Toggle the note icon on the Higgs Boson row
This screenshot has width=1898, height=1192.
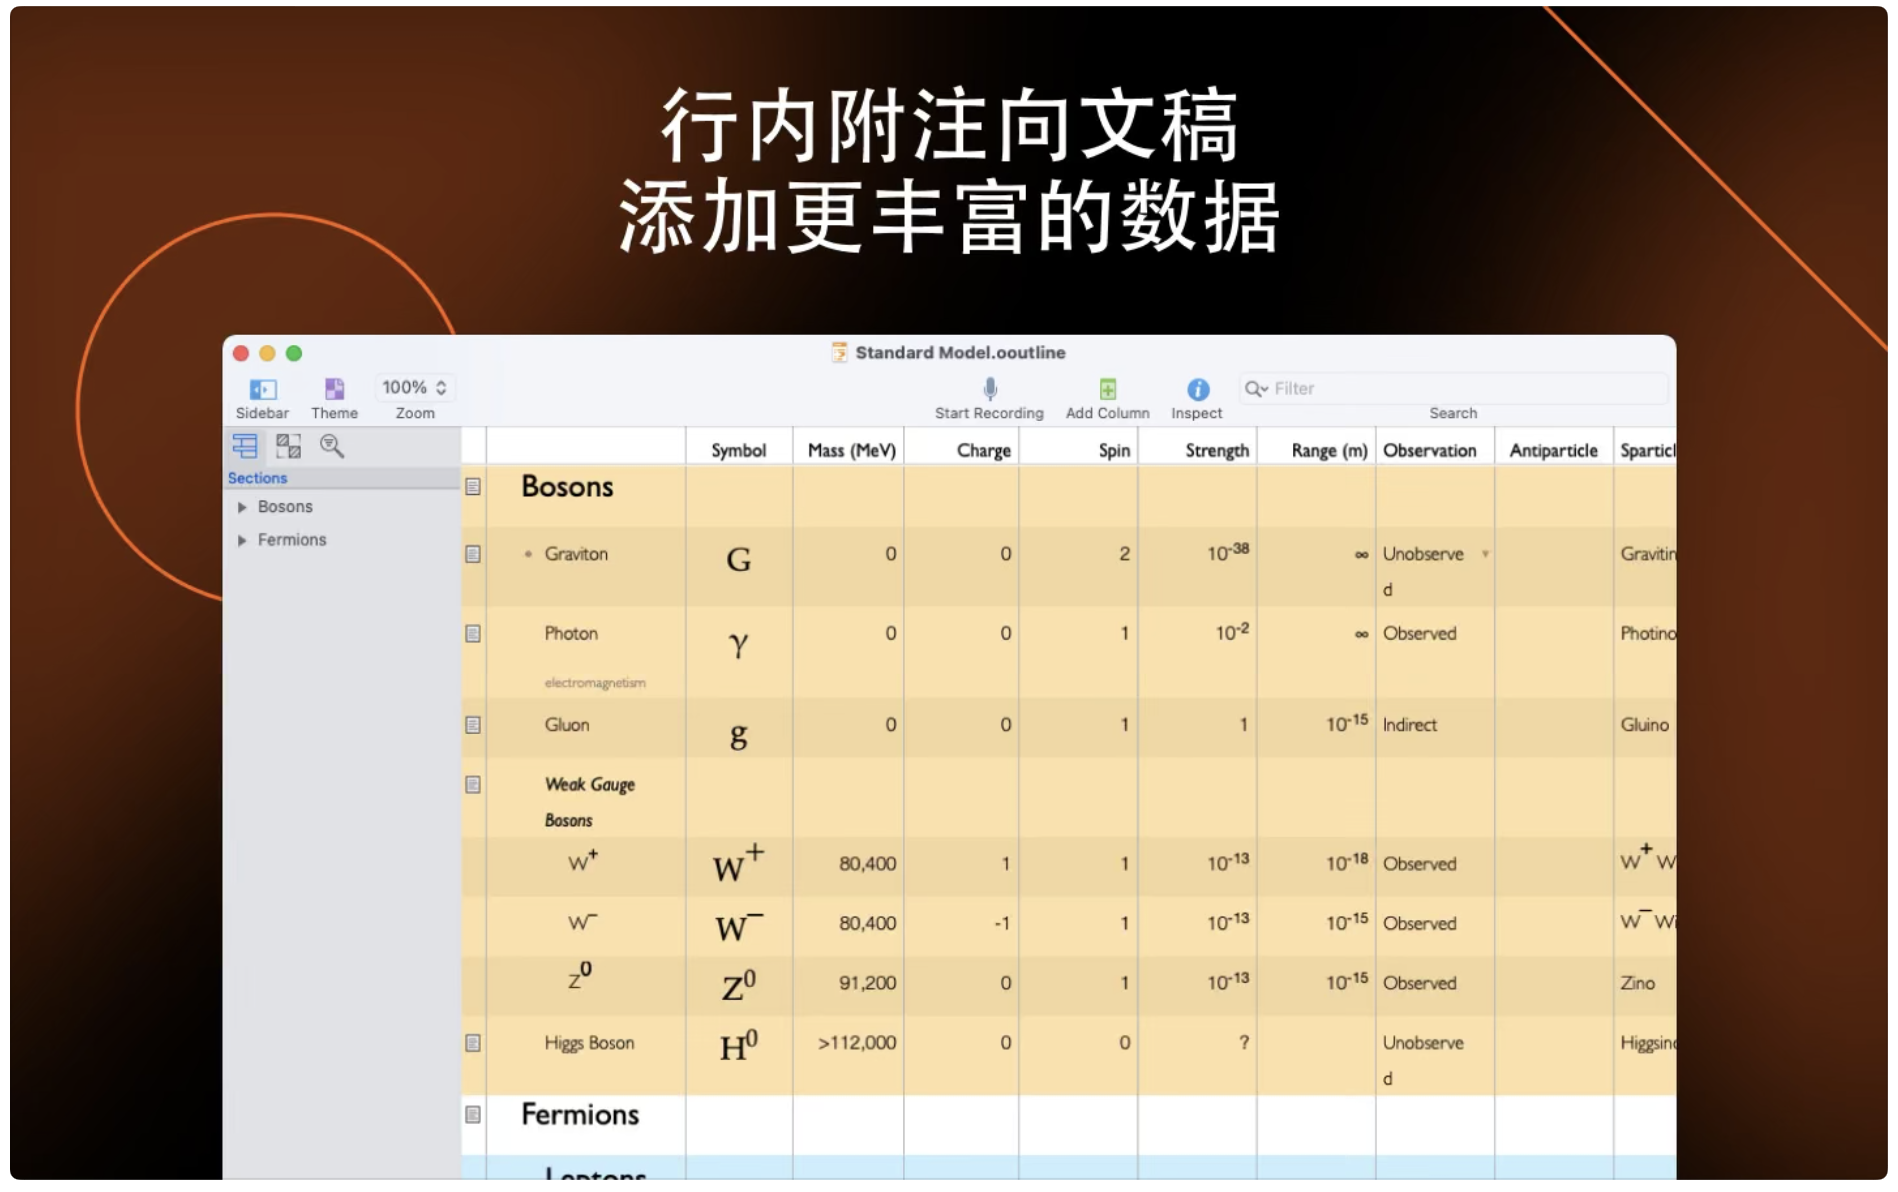click(x=471, y=1043)
